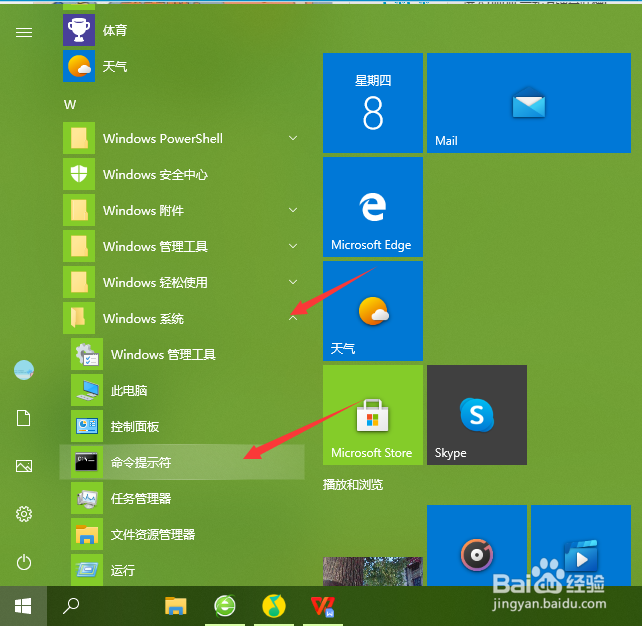Launch the 天气 app in the app list
The image size is (642, 626).
183,66
